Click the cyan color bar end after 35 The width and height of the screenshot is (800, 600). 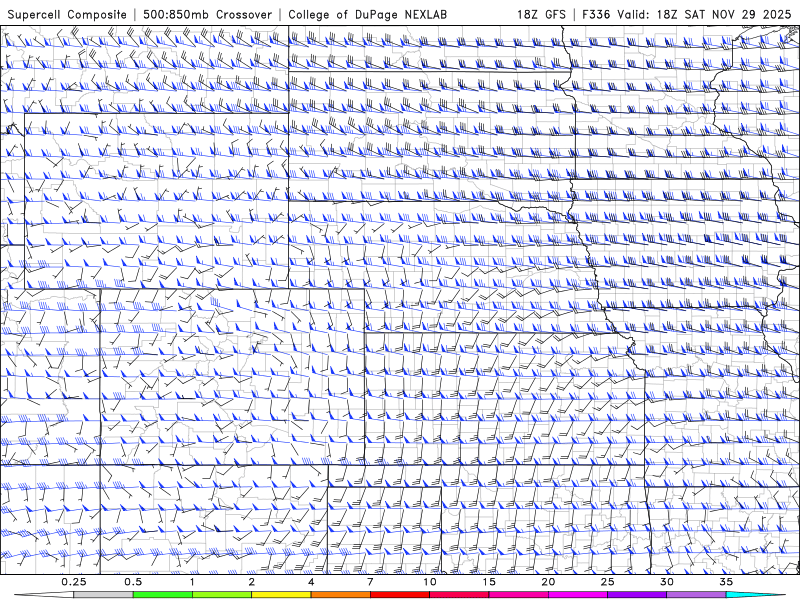(755, 594)
